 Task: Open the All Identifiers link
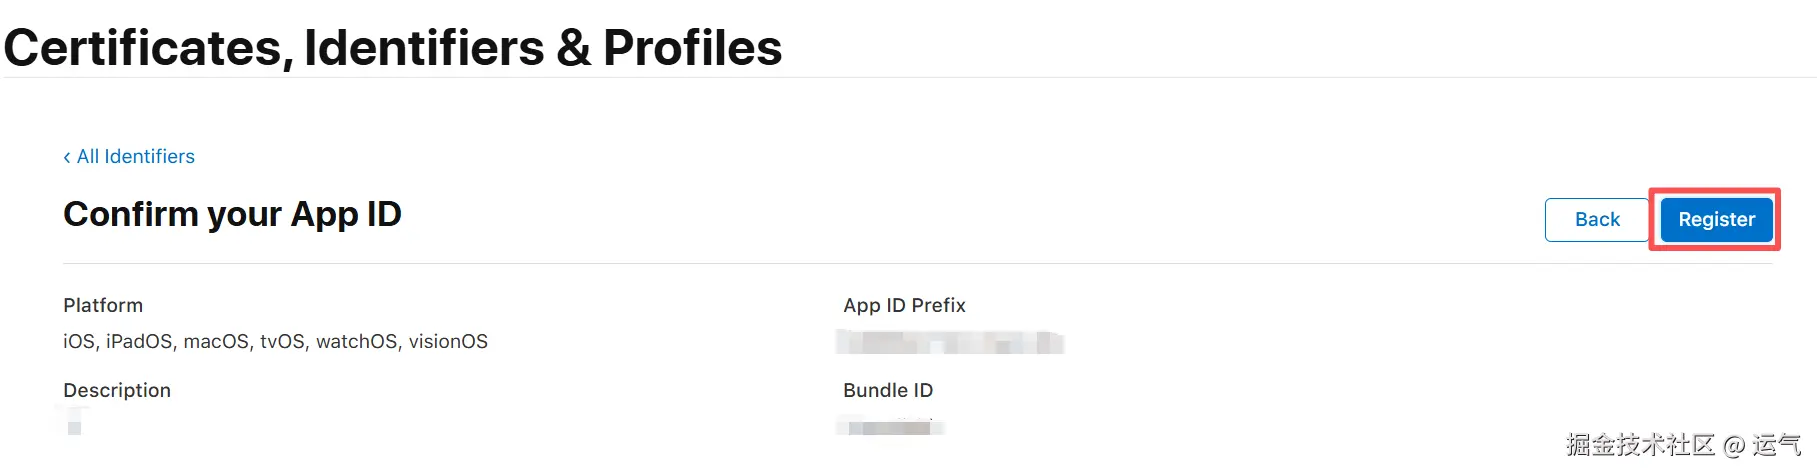[x=135, y=157]
